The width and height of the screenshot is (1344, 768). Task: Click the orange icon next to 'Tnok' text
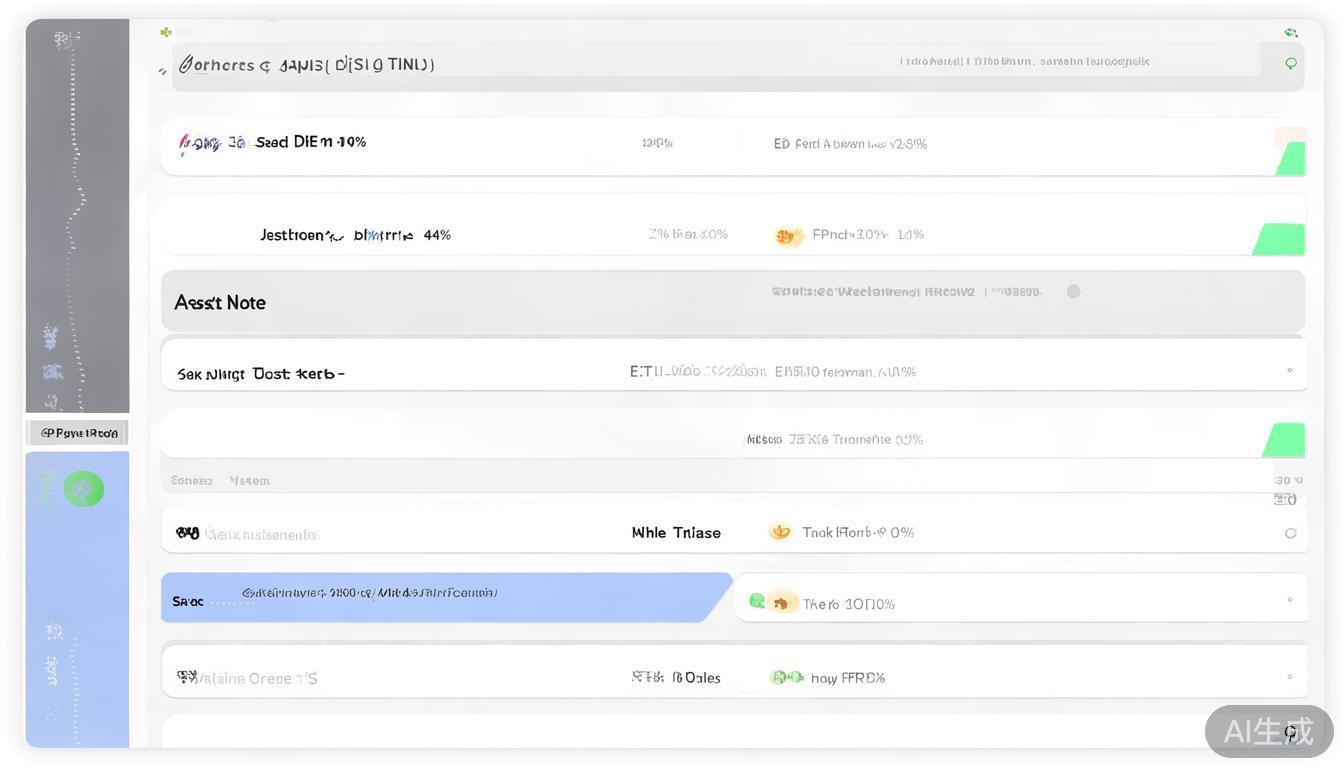(x=780, y=532)
